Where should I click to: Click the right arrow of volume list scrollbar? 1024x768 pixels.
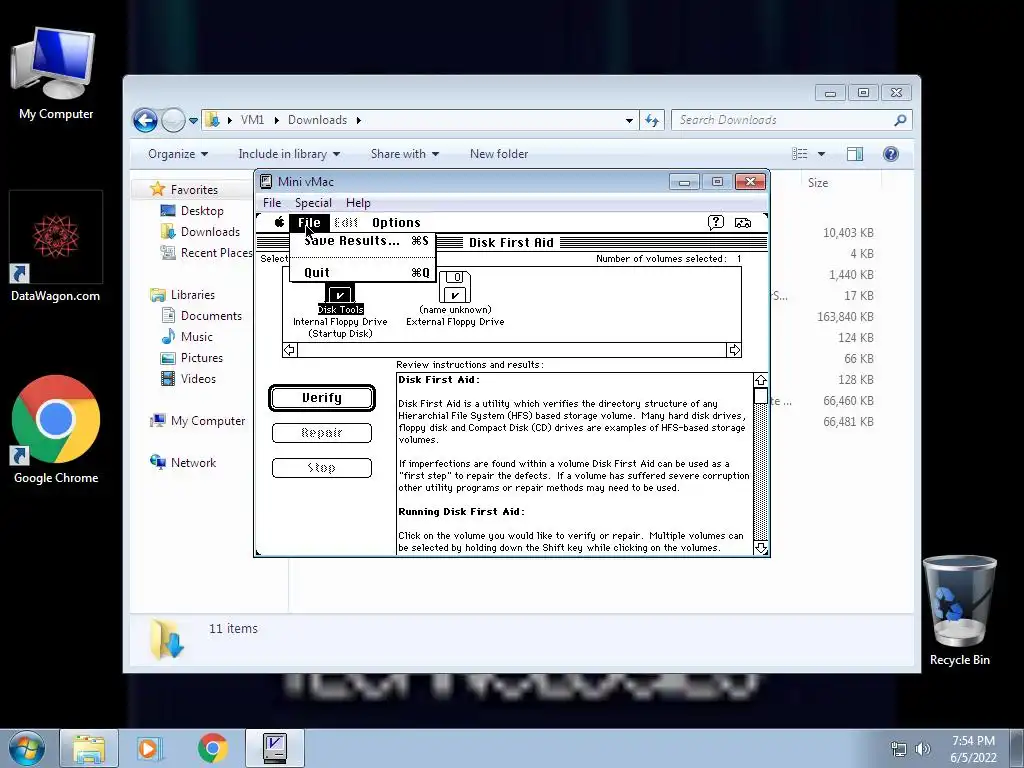[x=734, y=350]
